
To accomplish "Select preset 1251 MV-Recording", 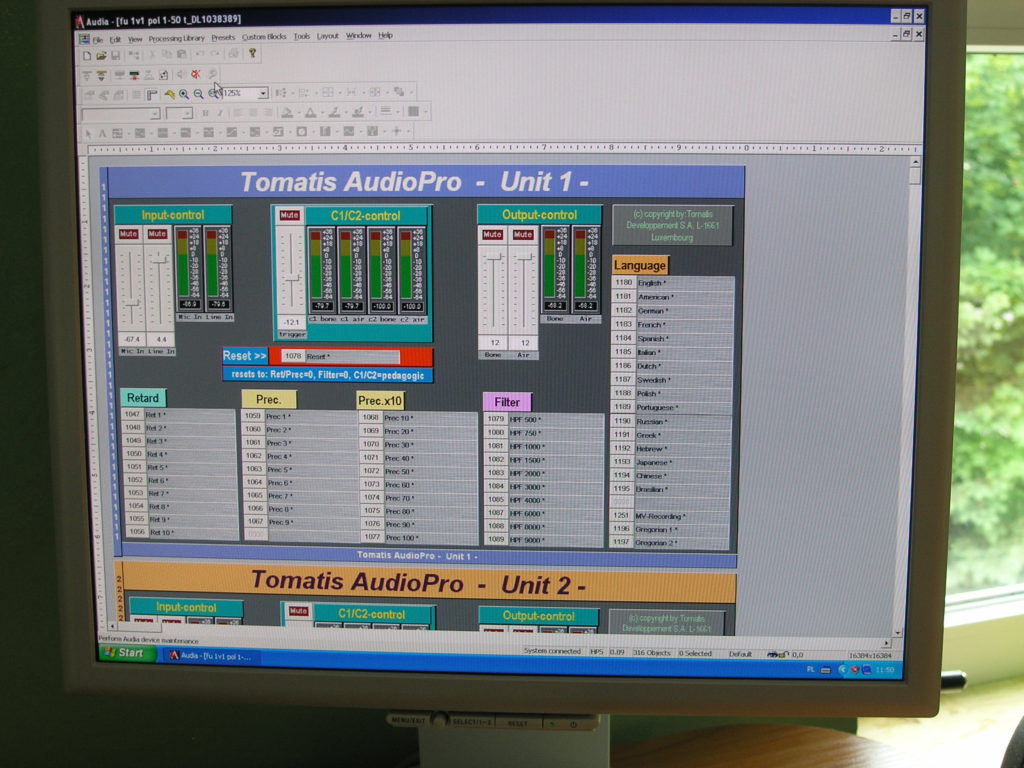I will 670,516.
